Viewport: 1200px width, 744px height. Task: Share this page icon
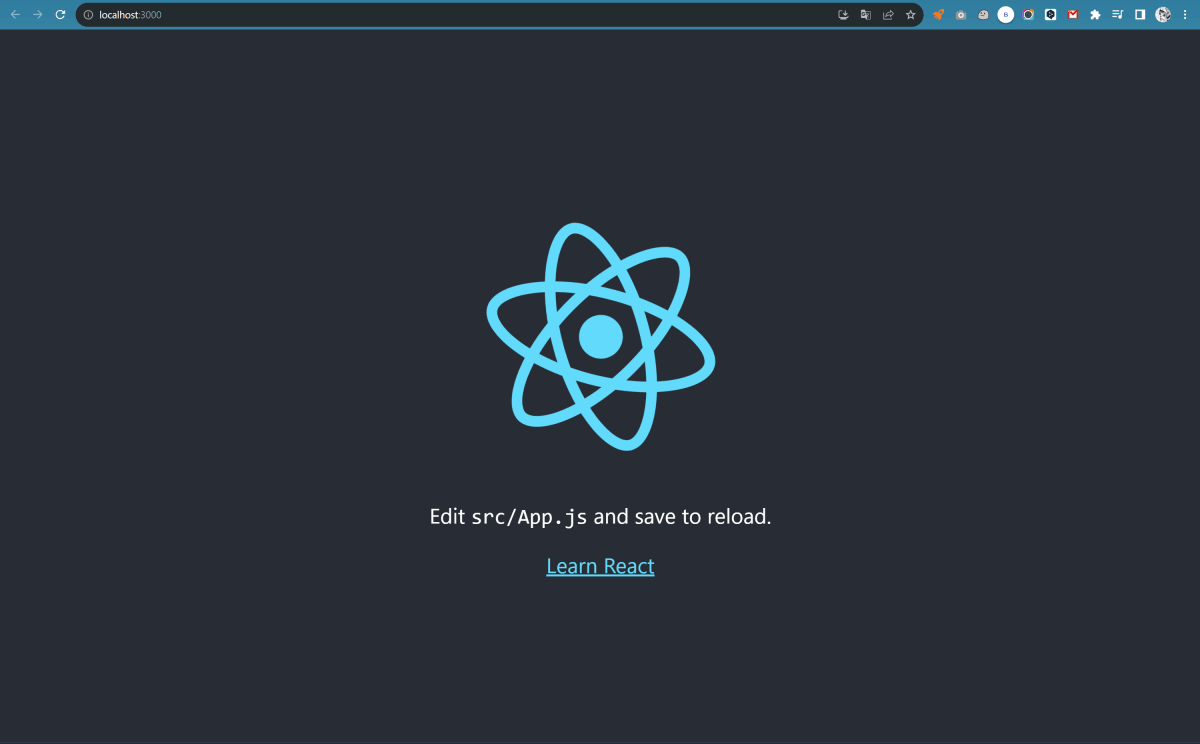click(x=888, y=15)
